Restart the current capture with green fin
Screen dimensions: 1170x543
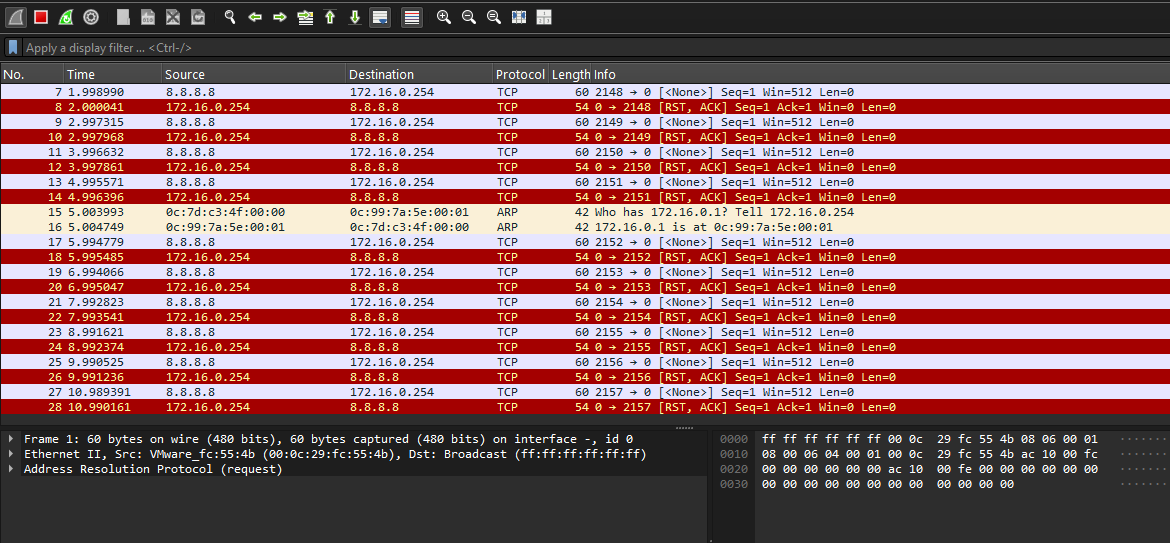(66, 17)
